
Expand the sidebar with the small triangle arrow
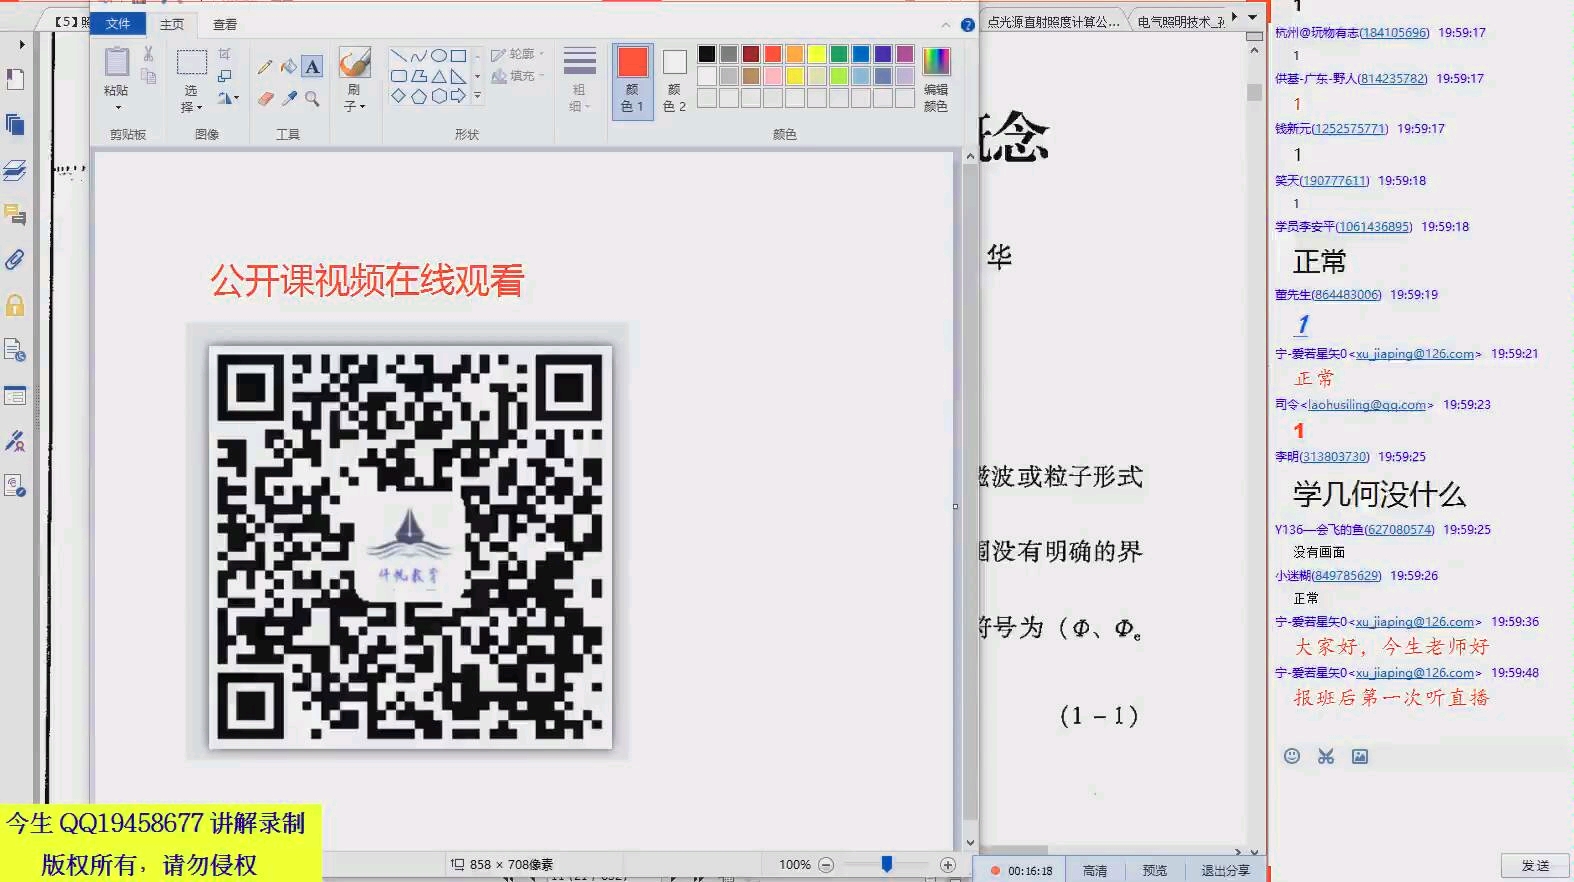click(22, 45)
